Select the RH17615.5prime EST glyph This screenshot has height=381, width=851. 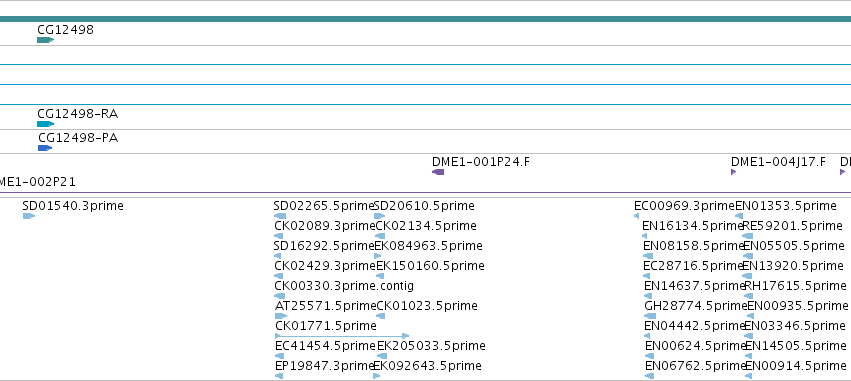coord(749,296)
